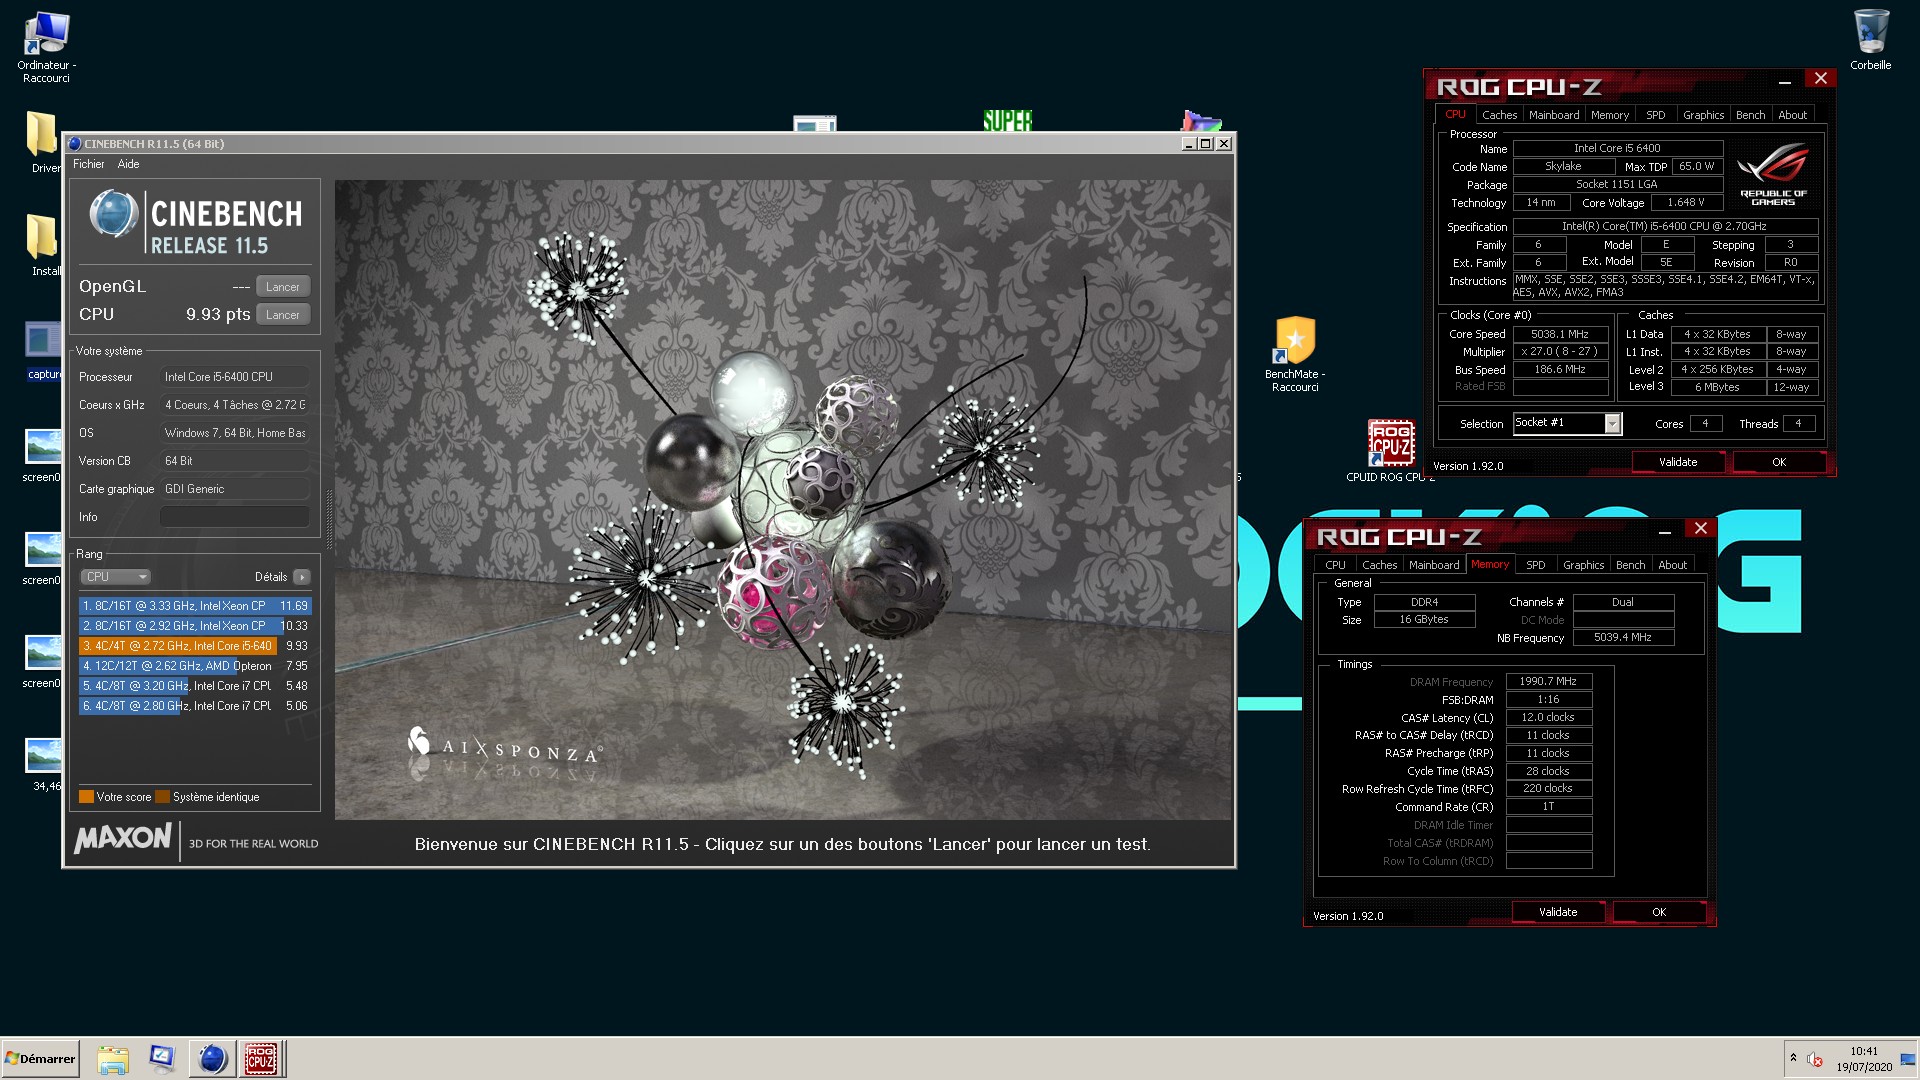Switch to Mainboard tab in upper CPU-Z
This screenshot has height=1080, width=1920.
1554,115
